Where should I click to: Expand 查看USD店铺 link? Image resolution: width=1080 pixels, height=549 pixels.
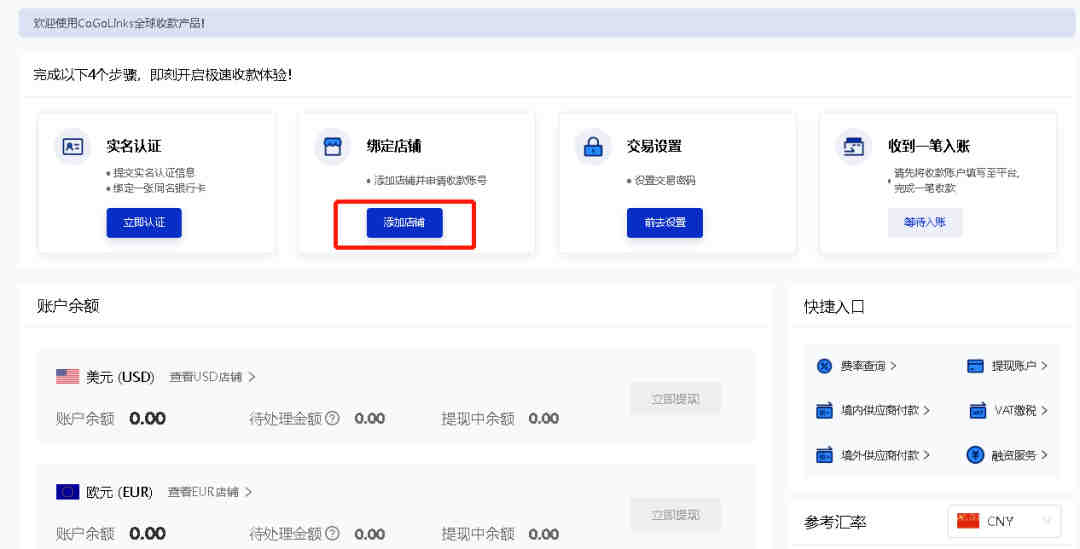point(212,377)
